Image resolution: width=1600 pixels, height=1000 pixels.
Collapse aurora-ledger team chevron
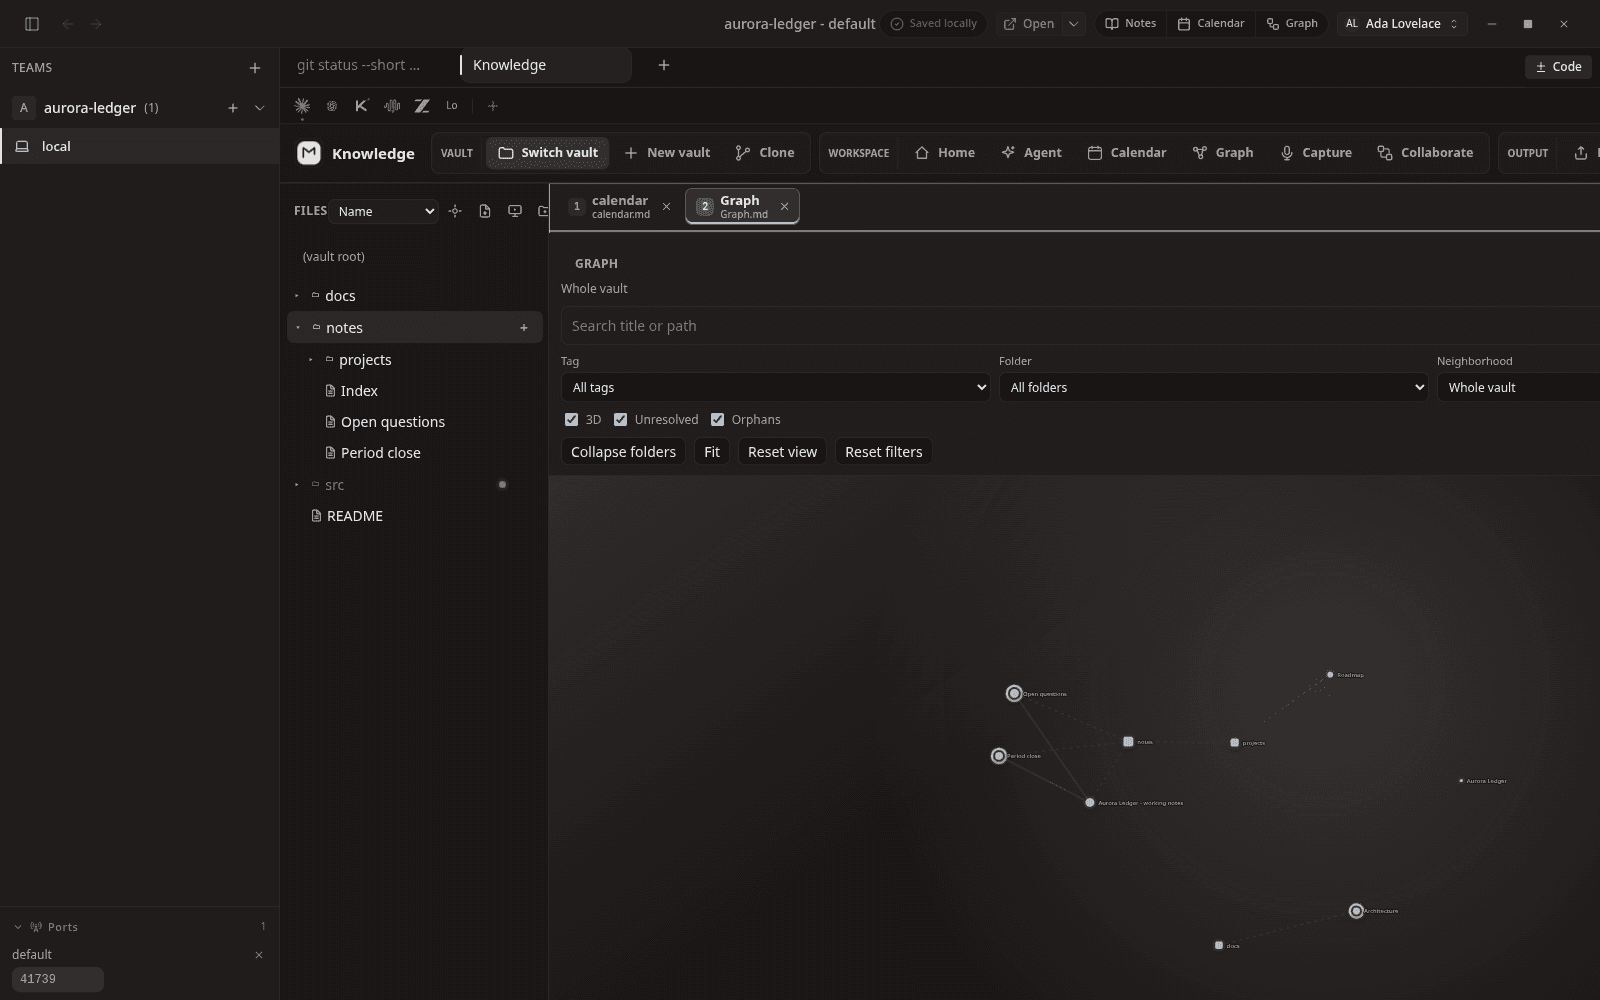pos(260,108)
